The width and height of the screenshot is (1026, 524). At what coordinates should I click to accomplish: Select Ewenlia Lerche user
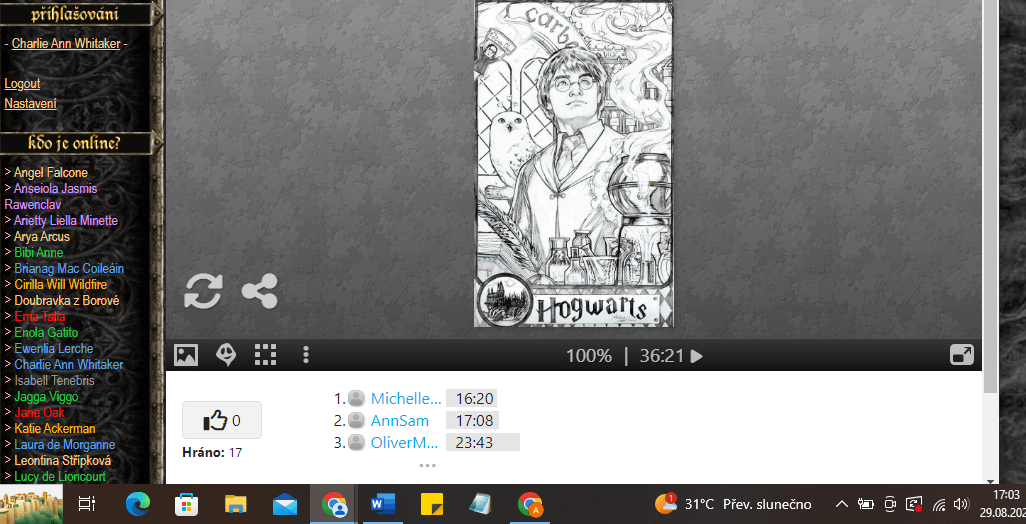point(54,349)
